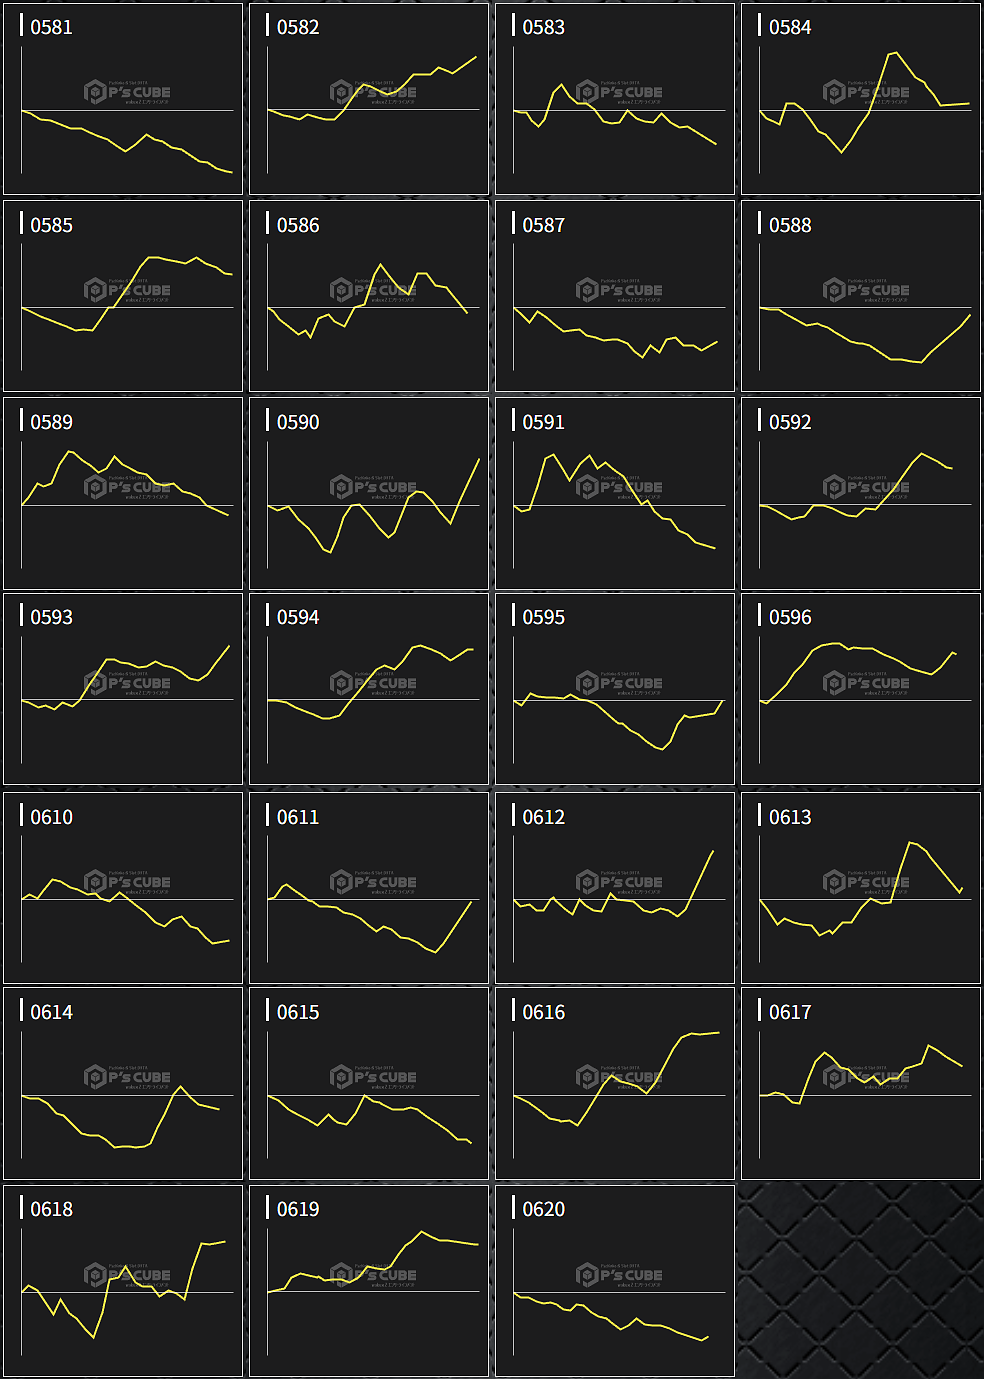Image resolution: width=984 pixels, height=1379 pixels.
Task: Select the 0588 graph thumbnail
Action: (861, 296)
